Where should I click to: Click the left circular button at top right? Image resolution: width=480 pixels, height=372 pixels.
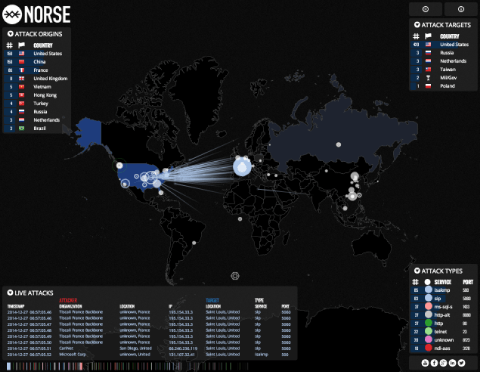click(425, 9)
